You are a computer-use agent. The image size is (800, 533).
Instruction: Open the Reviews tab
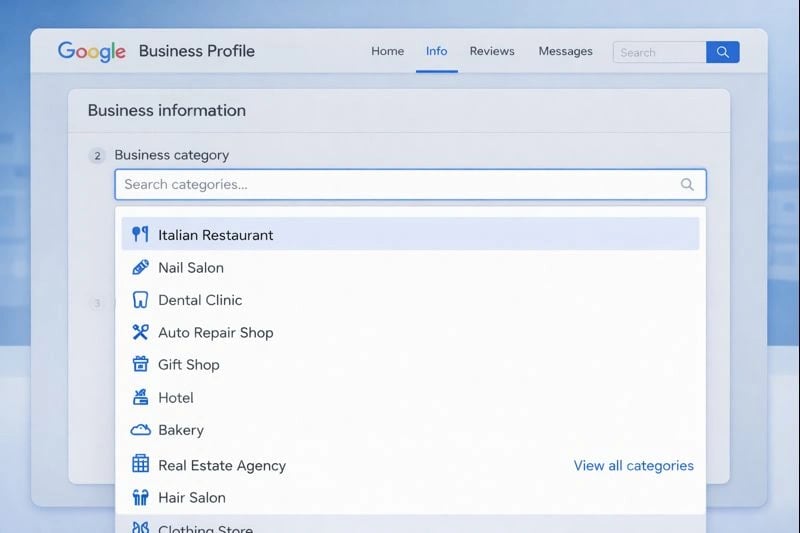(492, 51)
